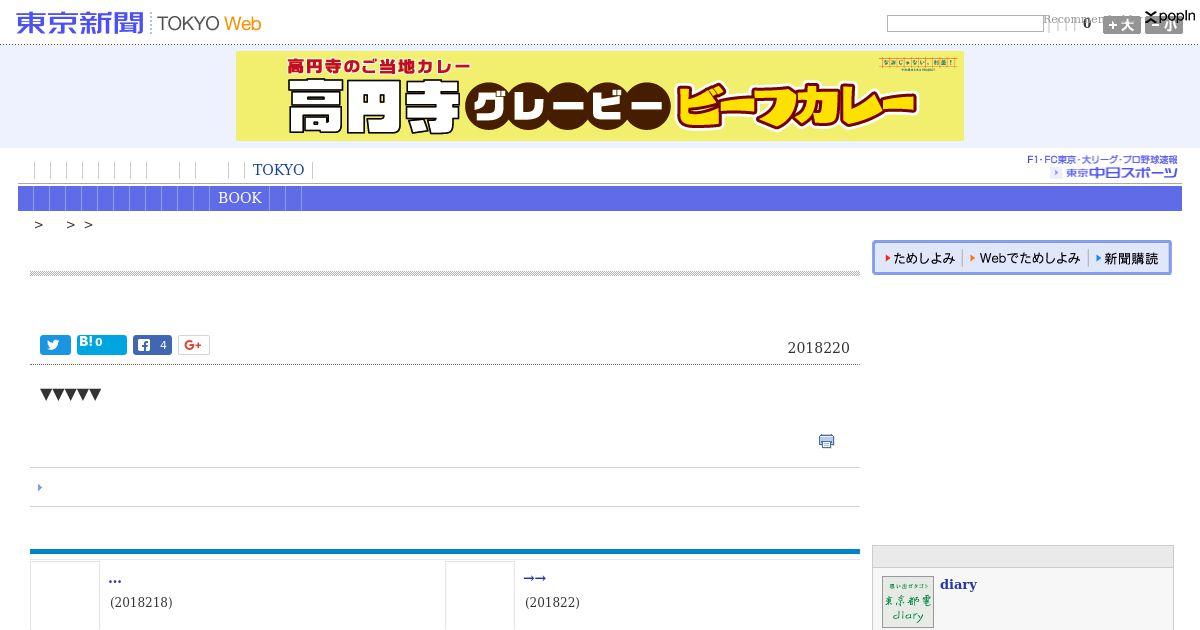
Task: Click 新聞購読 subscription link
Action: (x=1127, y=258)
